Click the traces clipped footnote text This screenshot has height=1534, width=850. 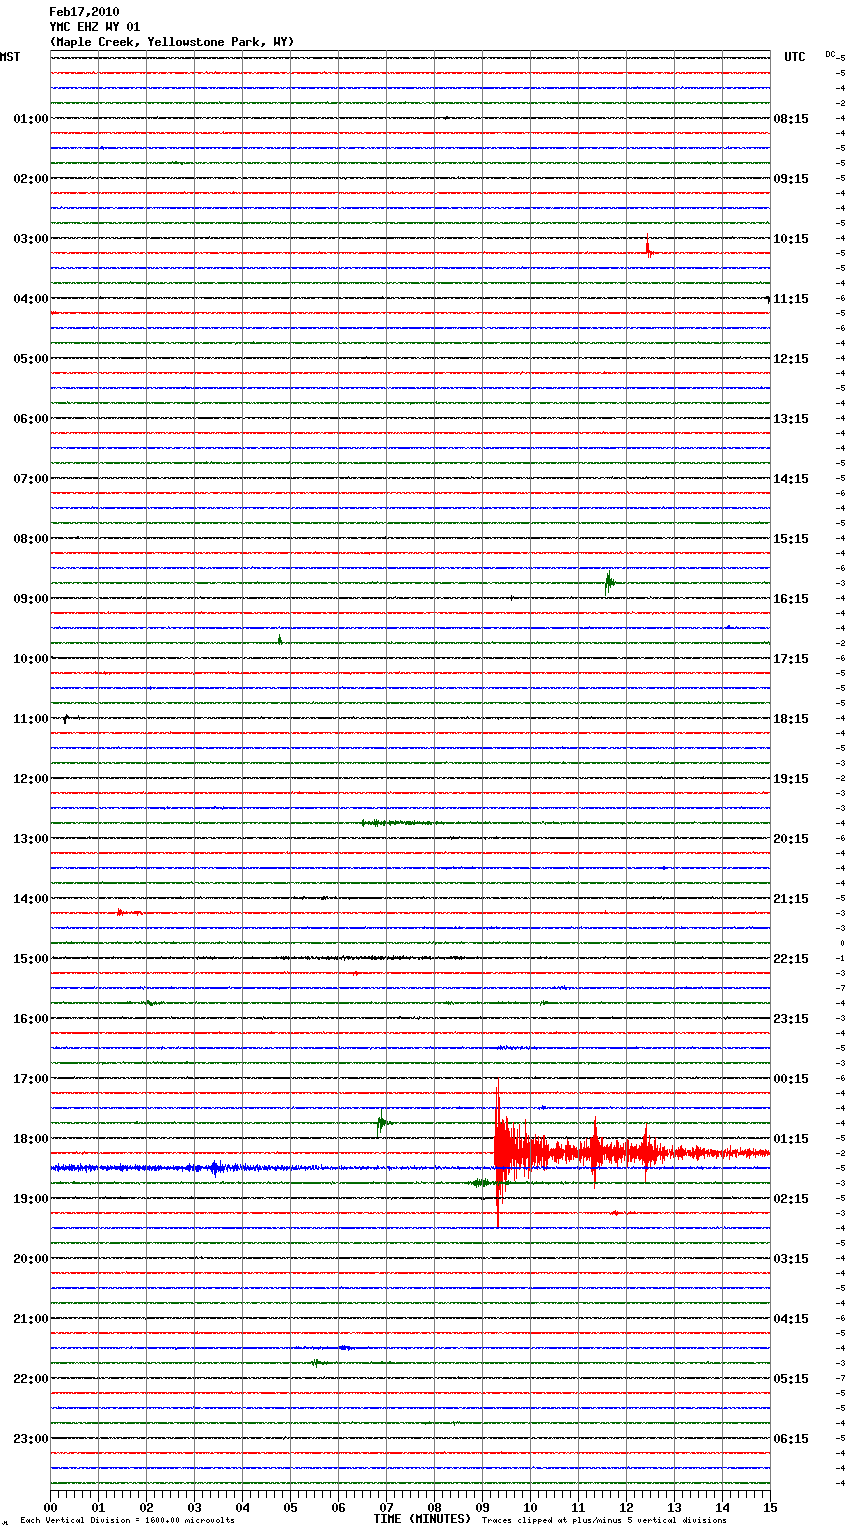click(x=604, y=1521)
